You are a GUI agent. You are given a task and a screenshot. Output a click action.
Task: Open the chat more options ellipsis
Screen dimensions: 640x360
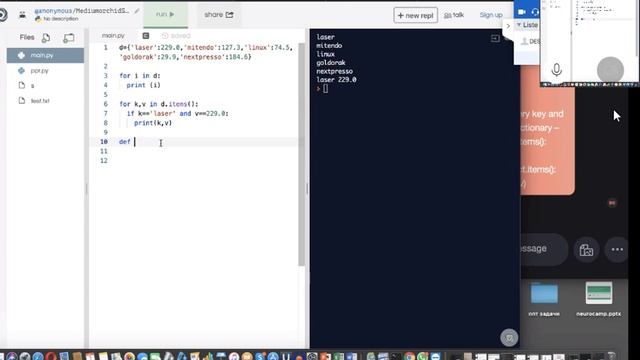pyautogui.click(x=617, y=249)
